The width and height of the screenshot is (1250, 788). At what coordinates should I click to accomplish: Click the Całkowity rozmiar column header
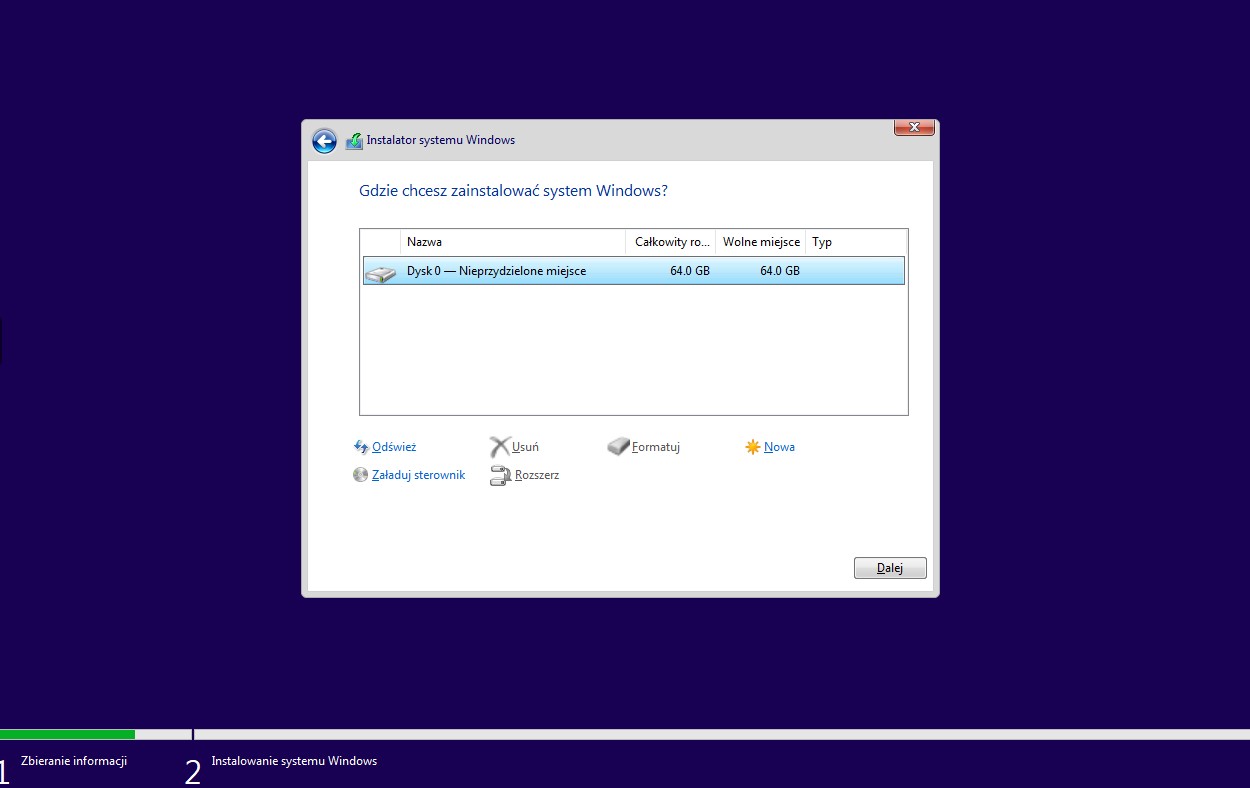tap(671, 242)
